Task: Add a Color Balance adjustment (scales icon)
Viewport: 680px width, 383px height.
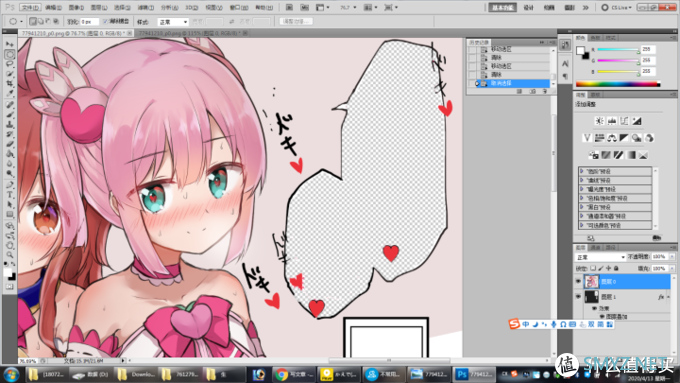Action: point(612,138)
